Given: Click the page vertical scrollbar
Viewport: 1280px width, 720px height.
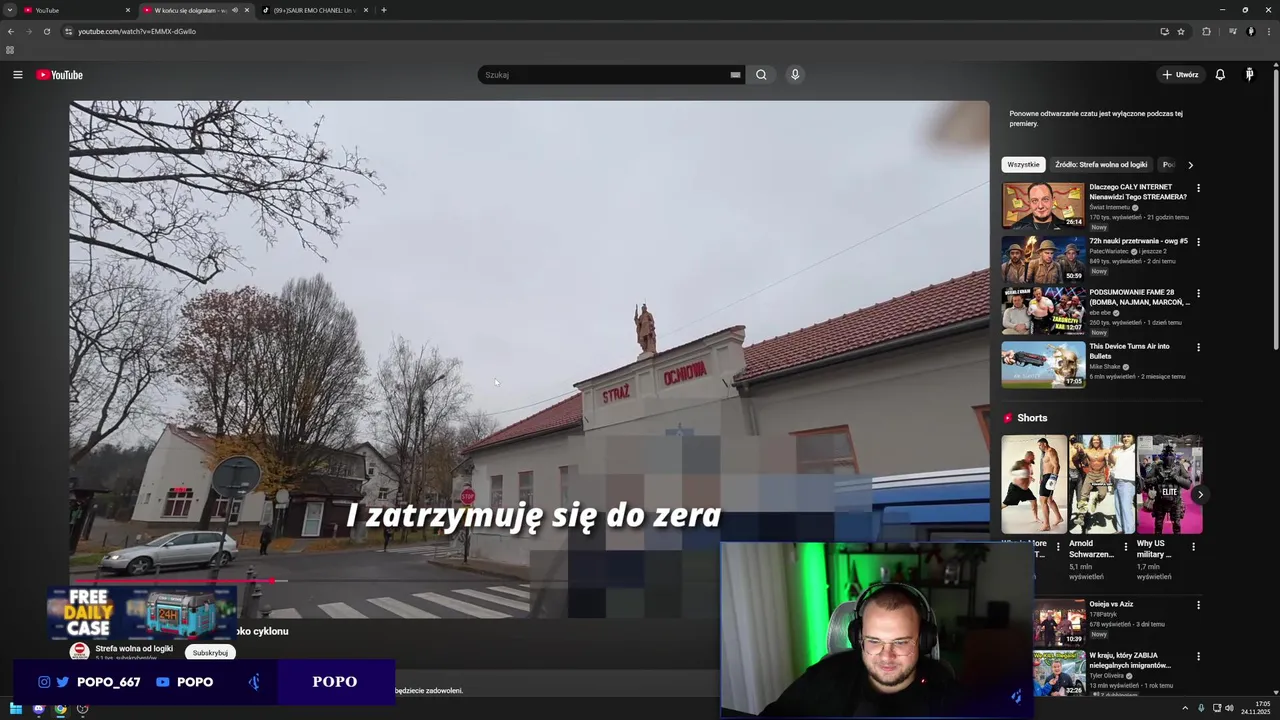Looking at the screenshot, I should [1276, 210].
